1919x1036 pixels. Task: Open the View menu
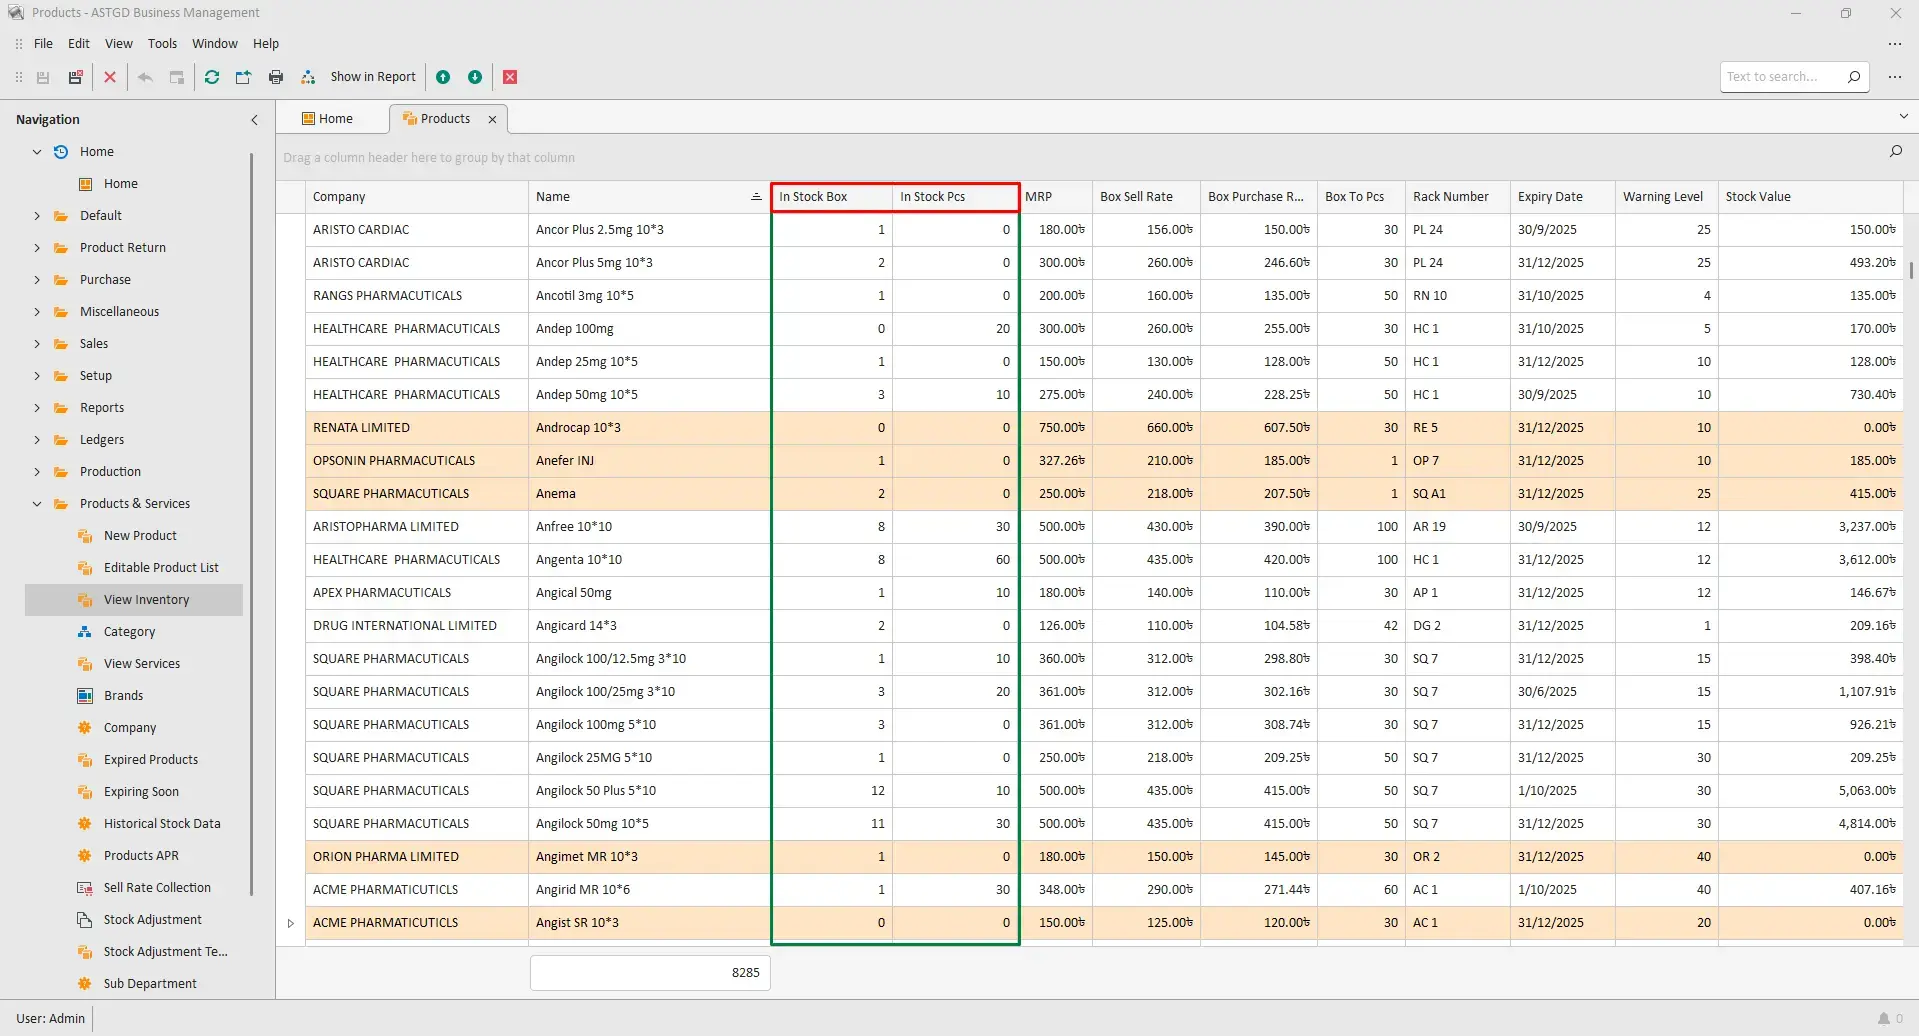[119, 44]
